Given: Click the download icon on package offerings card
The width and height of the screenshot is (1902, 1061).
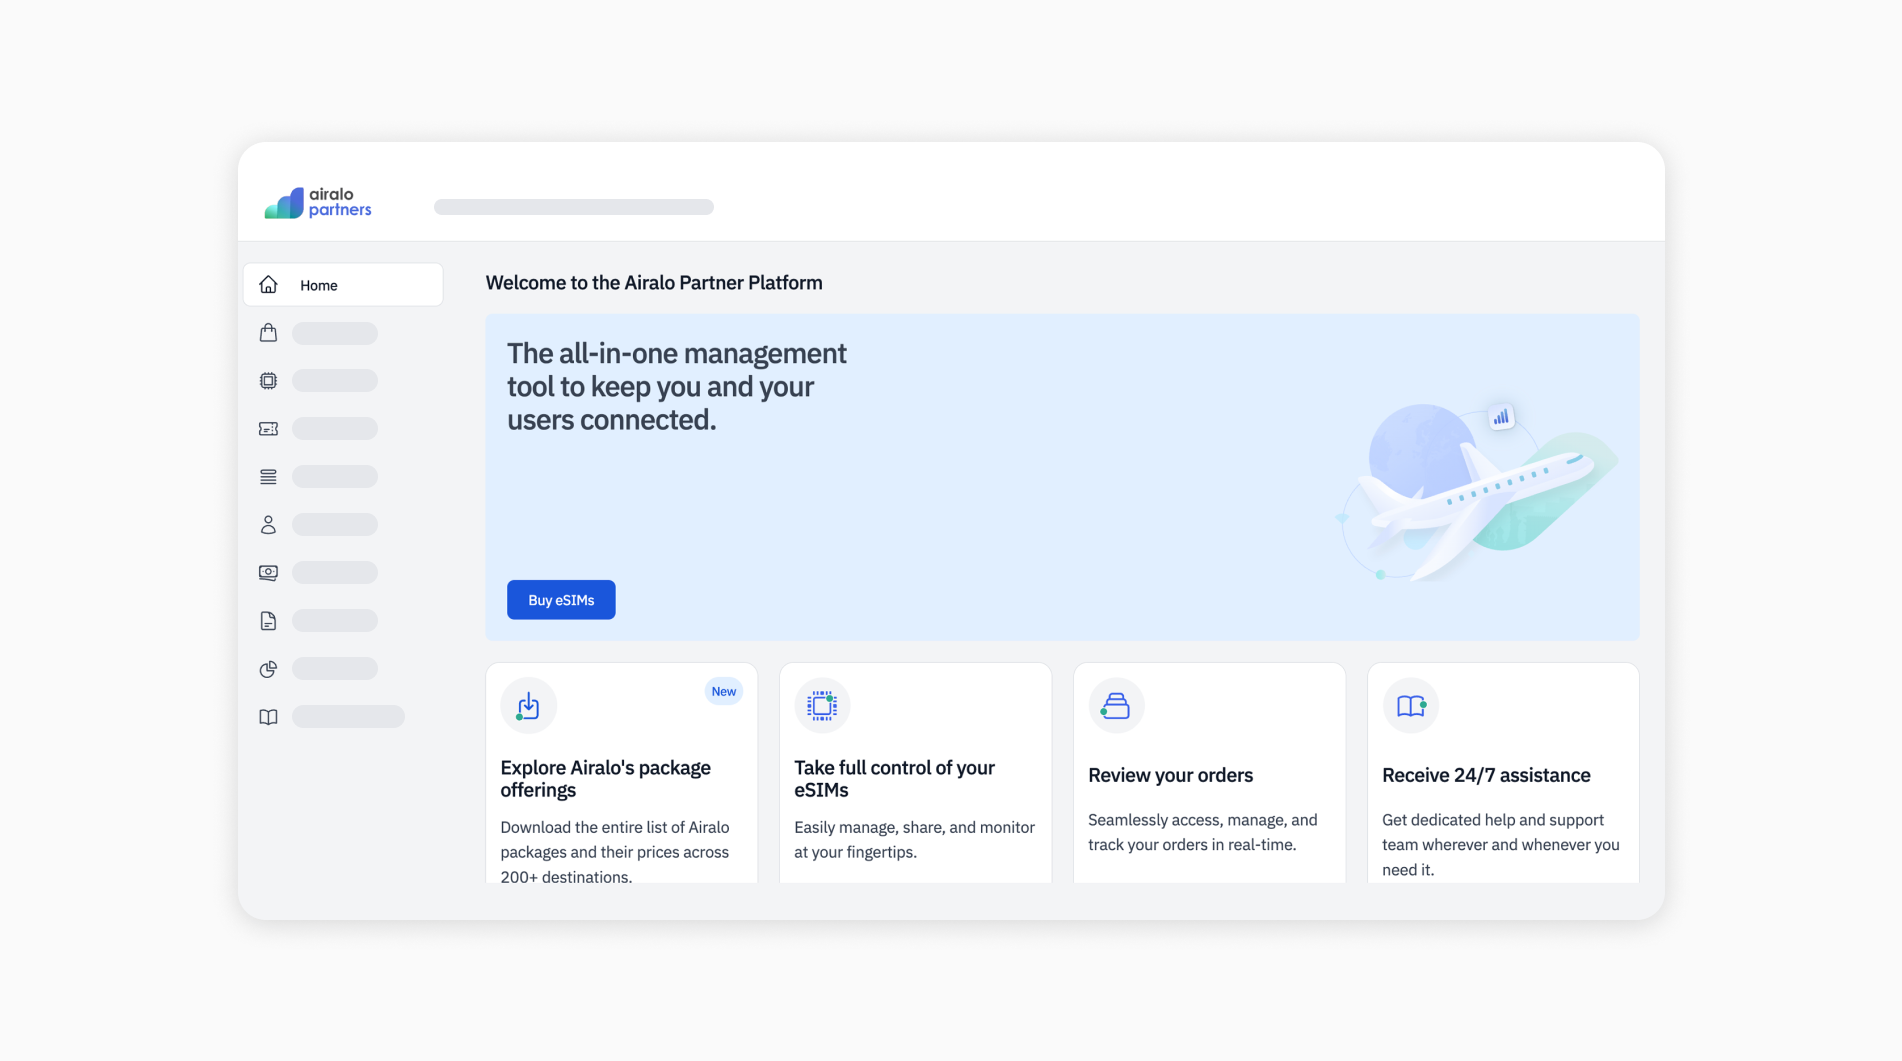Looking at the screenshot, I should (528, 705).
